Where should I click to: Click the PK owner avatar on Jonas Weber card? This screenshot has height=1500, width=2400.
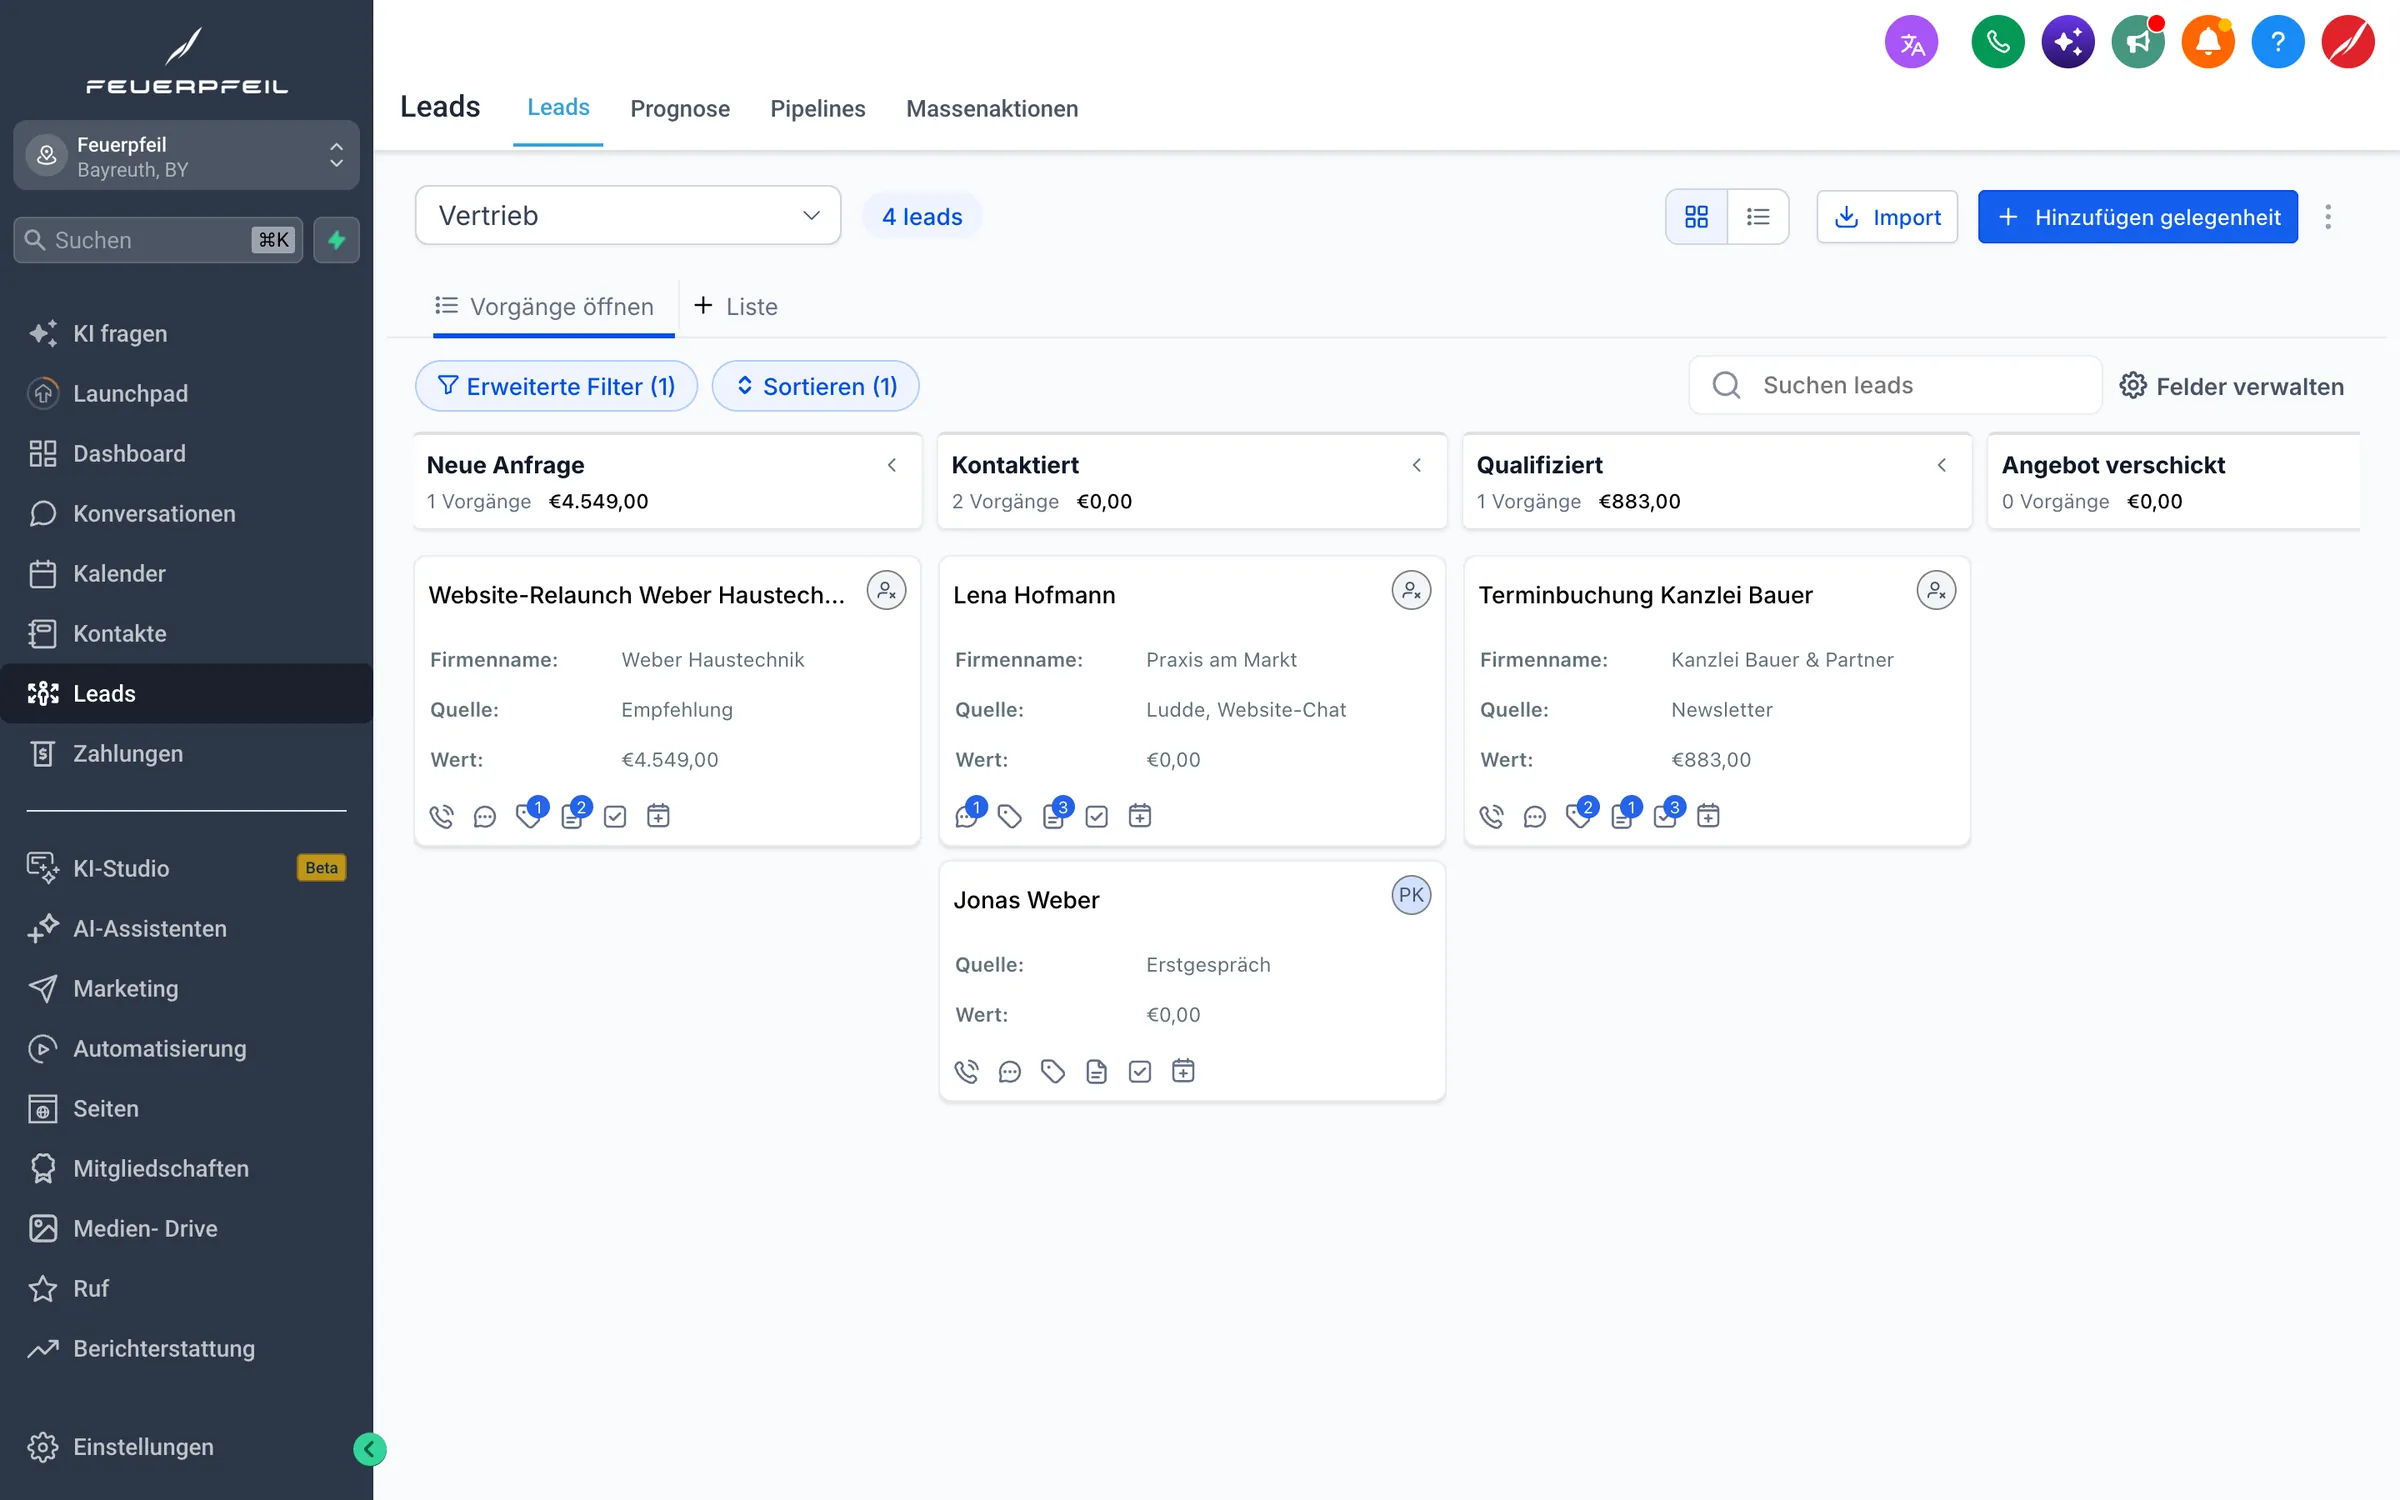point(1411,895)
